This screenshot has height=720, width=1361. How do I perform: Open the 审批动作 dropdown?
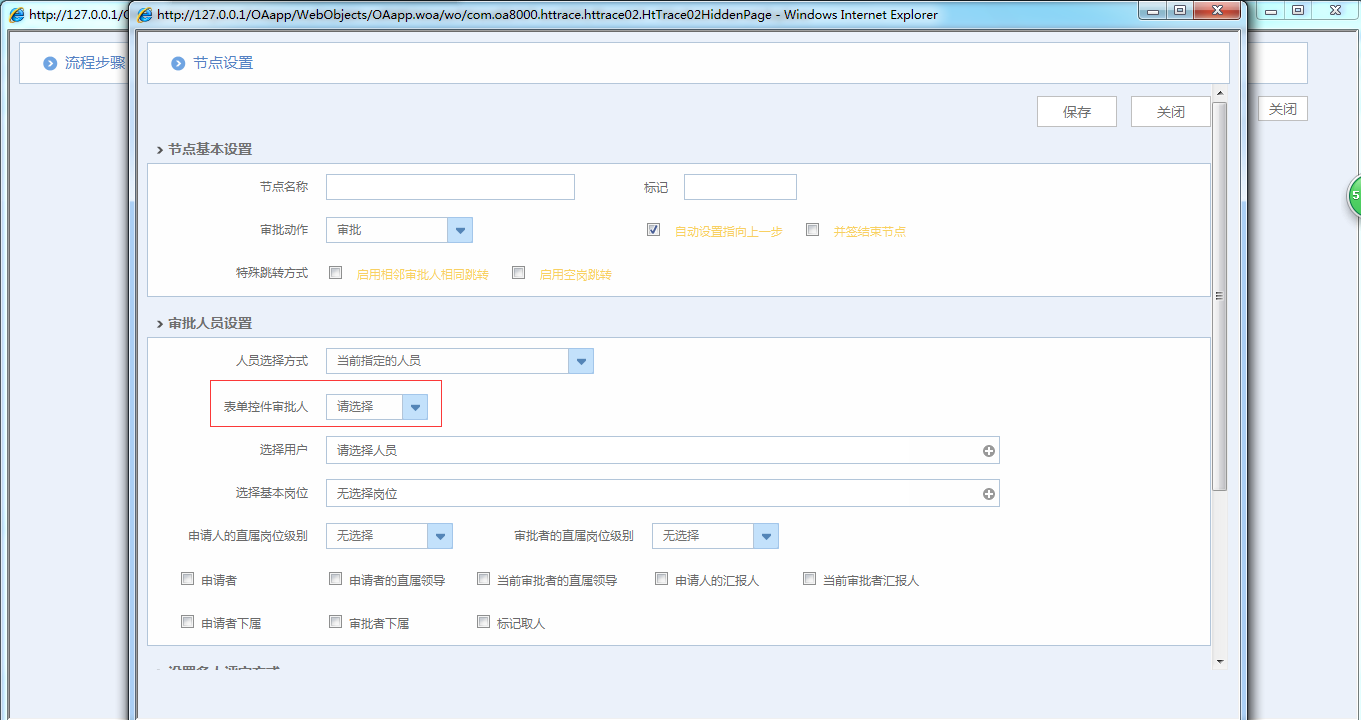coord(460,231)
